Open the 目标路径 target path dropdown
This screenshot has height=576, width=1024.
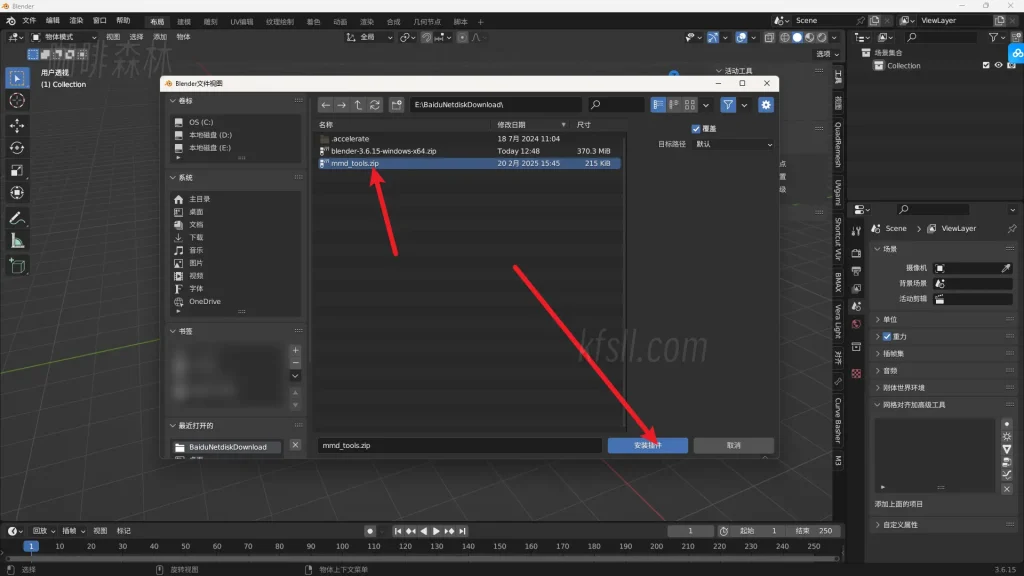(x=734, y=144)
